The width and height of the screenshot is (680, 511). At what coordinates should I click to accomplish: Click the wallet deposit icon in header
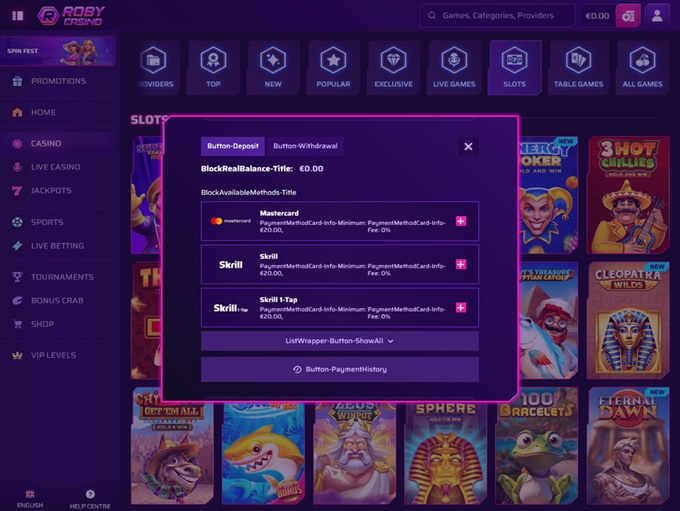(x=628, y=16)
